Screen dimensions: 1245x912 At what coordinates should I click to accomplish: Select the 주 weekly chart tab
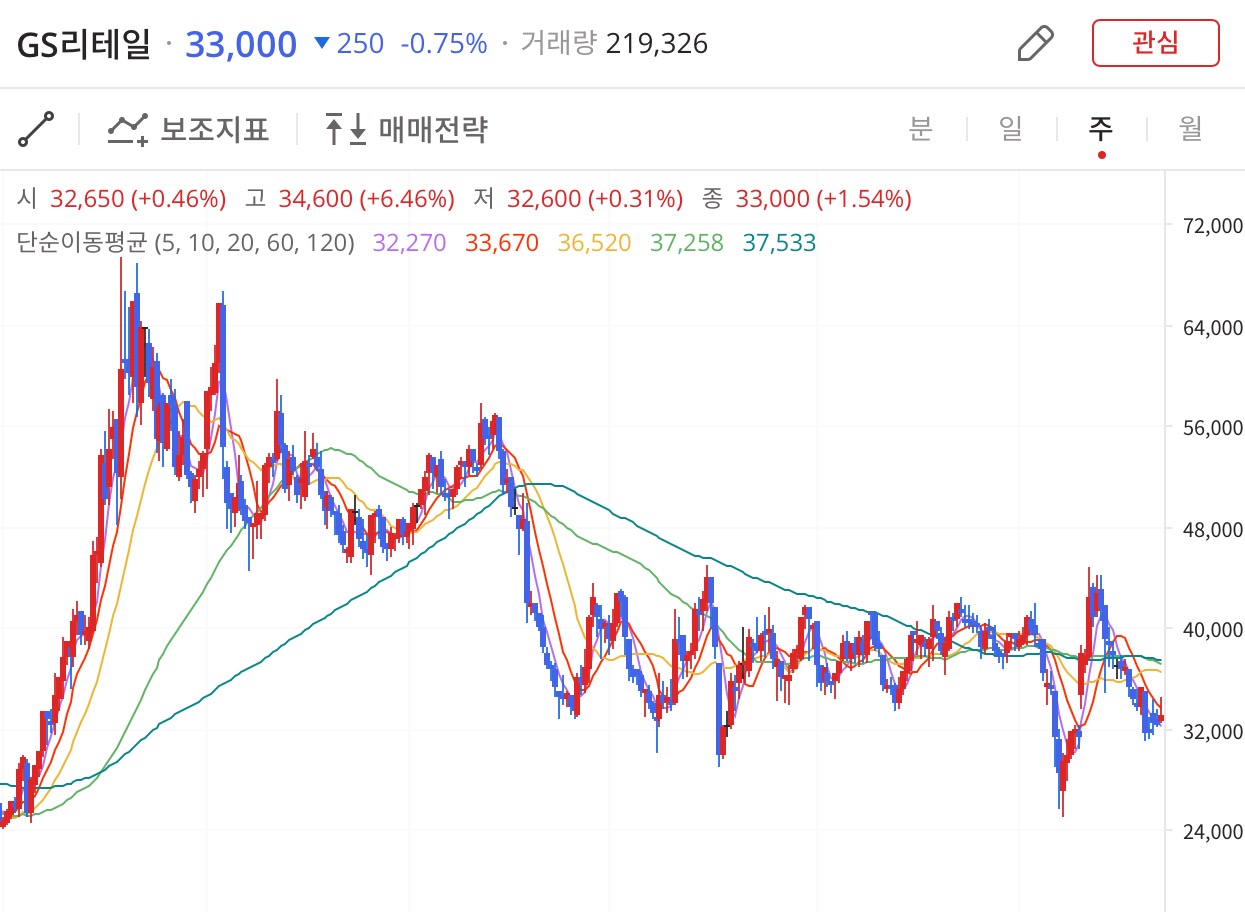[x=1101, y=129]
